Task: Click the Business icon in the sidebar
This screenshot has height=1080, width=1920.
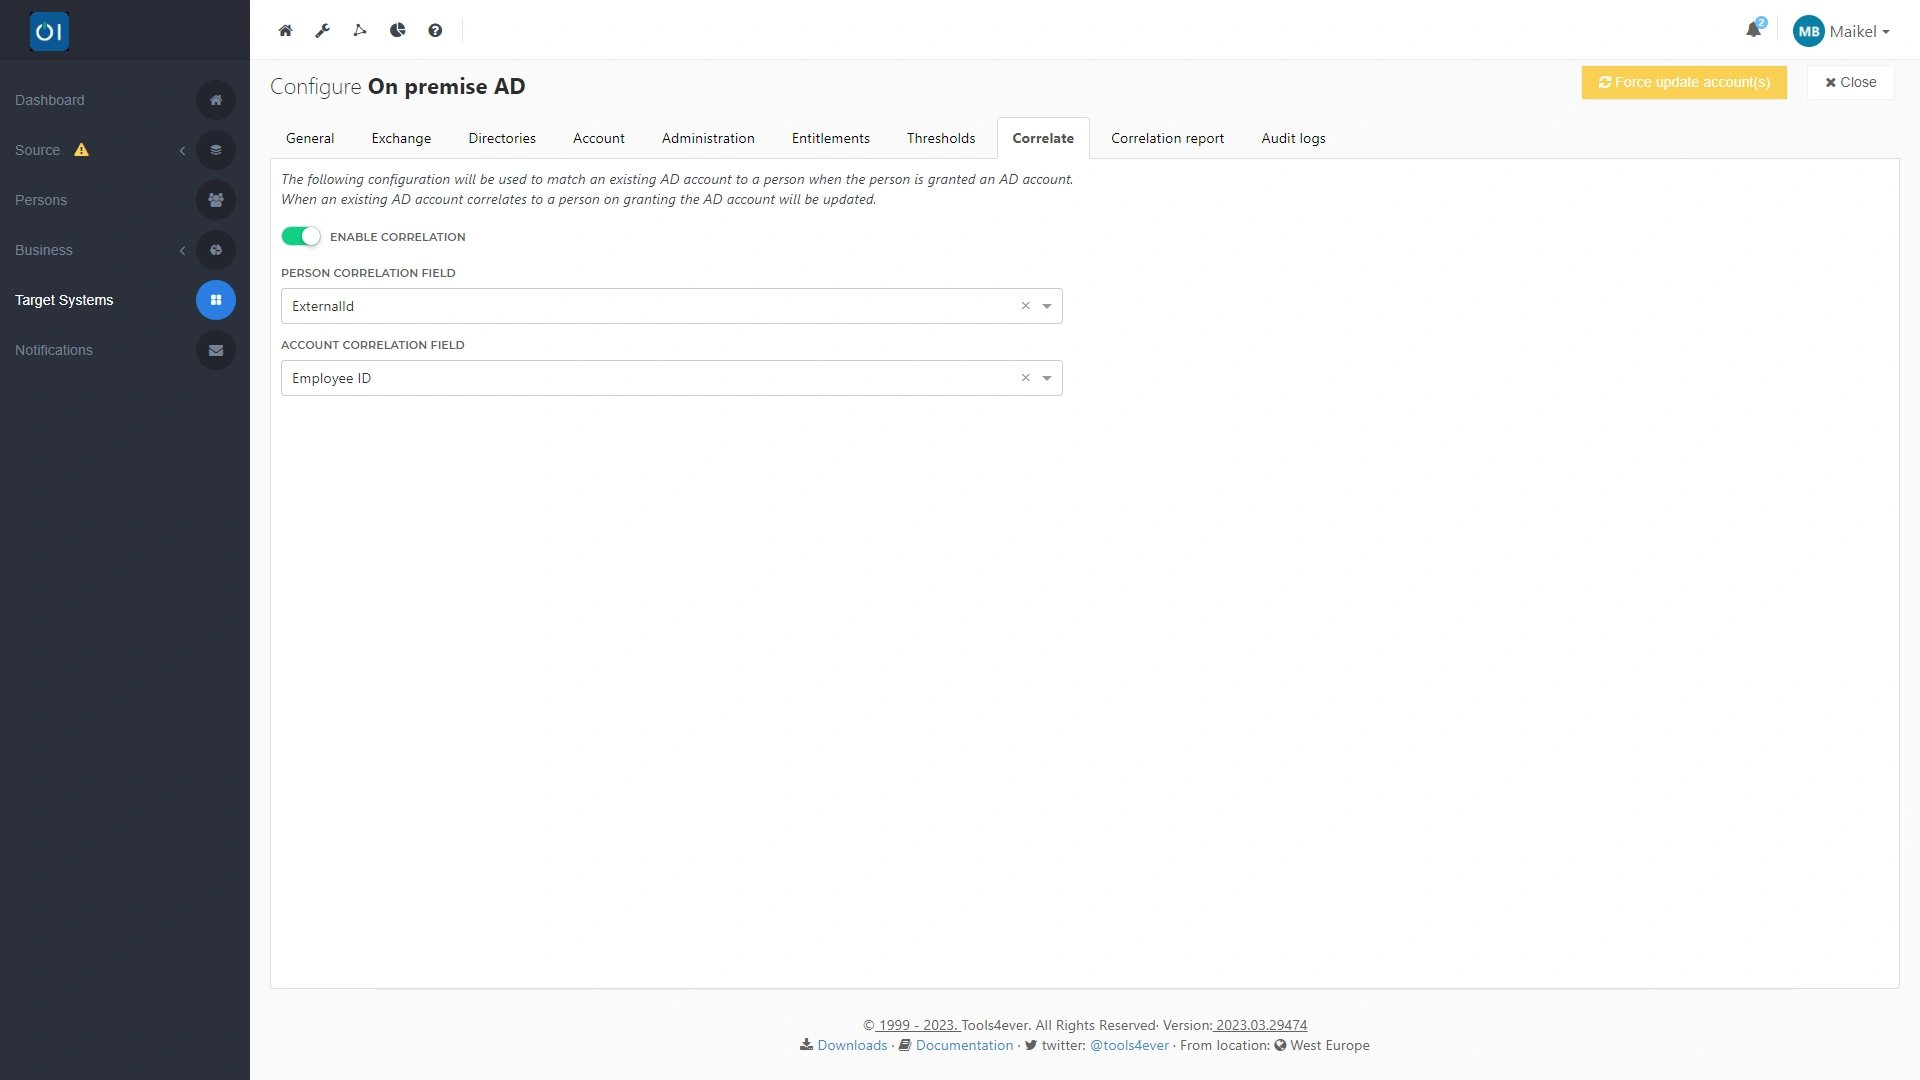Action: click(x=216, y=250)
